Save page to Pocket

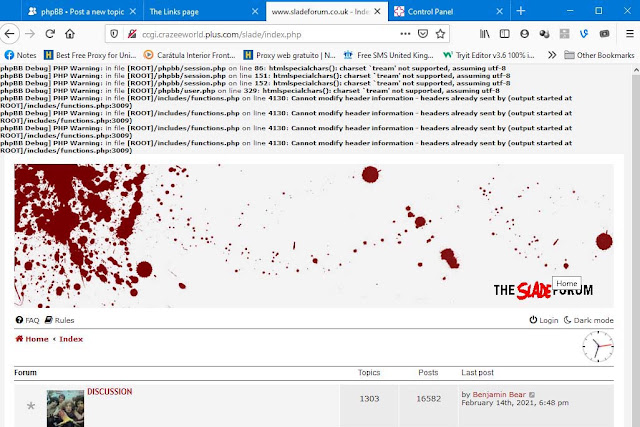click(x=423, y=34)
